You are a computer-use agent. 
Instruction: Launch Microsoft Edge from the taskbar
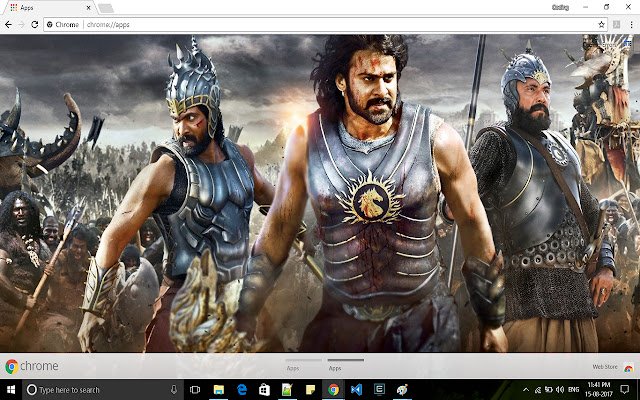tap(242, 390)
